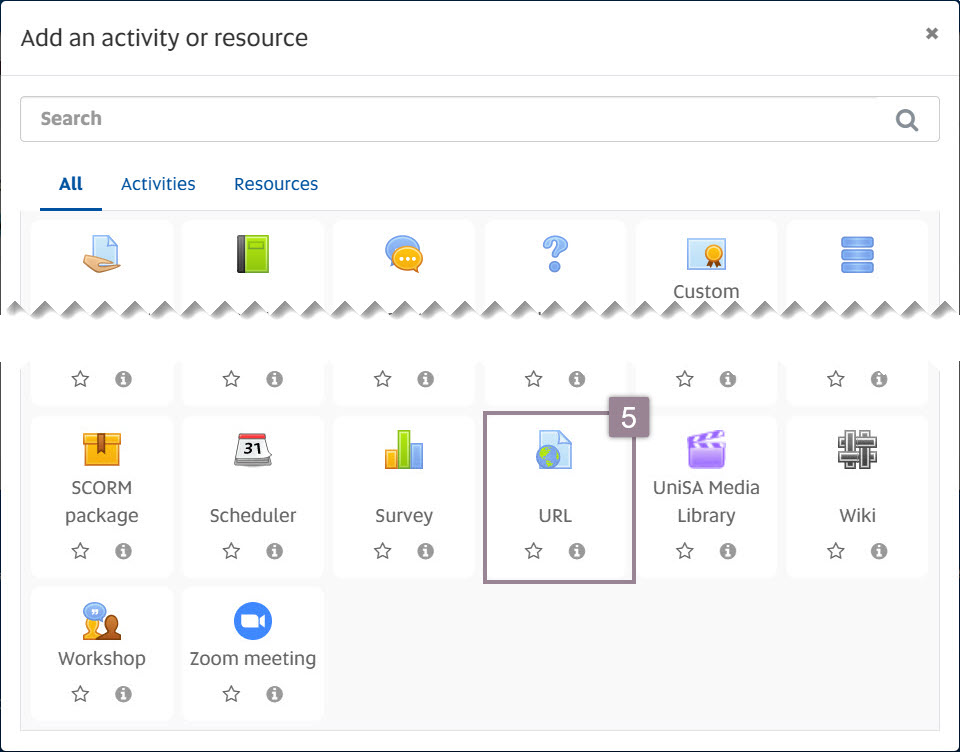The image size is (960, 752).
Task: Select the Wiki activity icon
Action: tap(857, 450)
